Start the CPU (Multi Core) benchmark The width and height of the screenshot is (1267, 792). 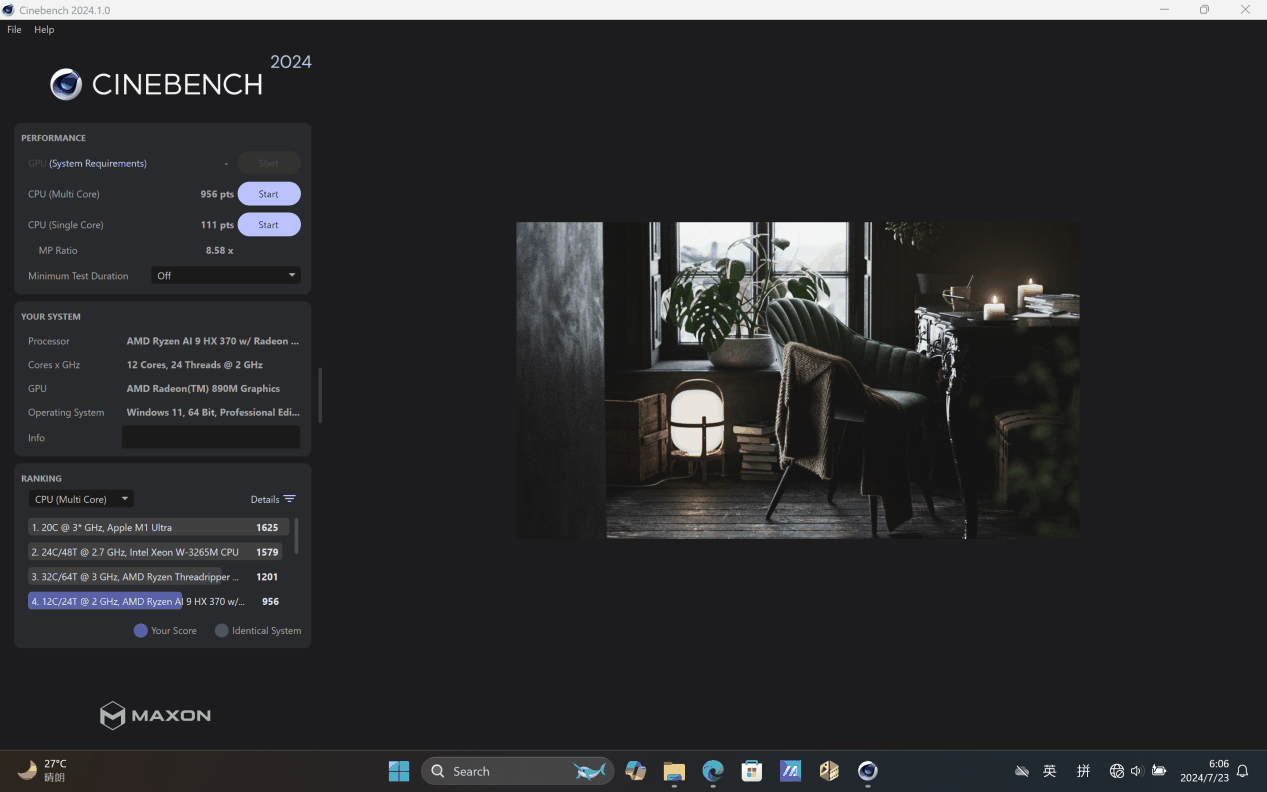click(x=268, y=194)
